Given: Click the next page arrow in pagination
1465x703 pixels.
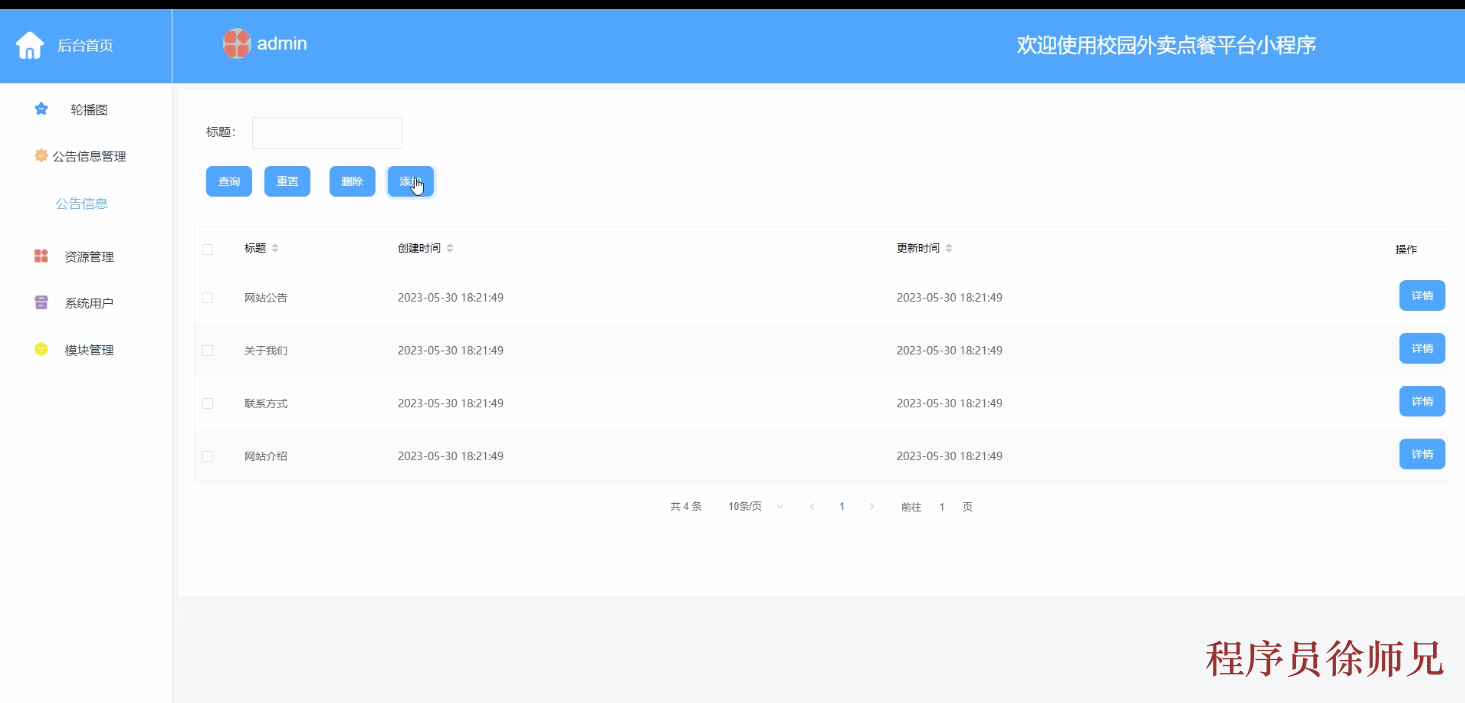Looking at the screenshot, I should click(871, 506).
